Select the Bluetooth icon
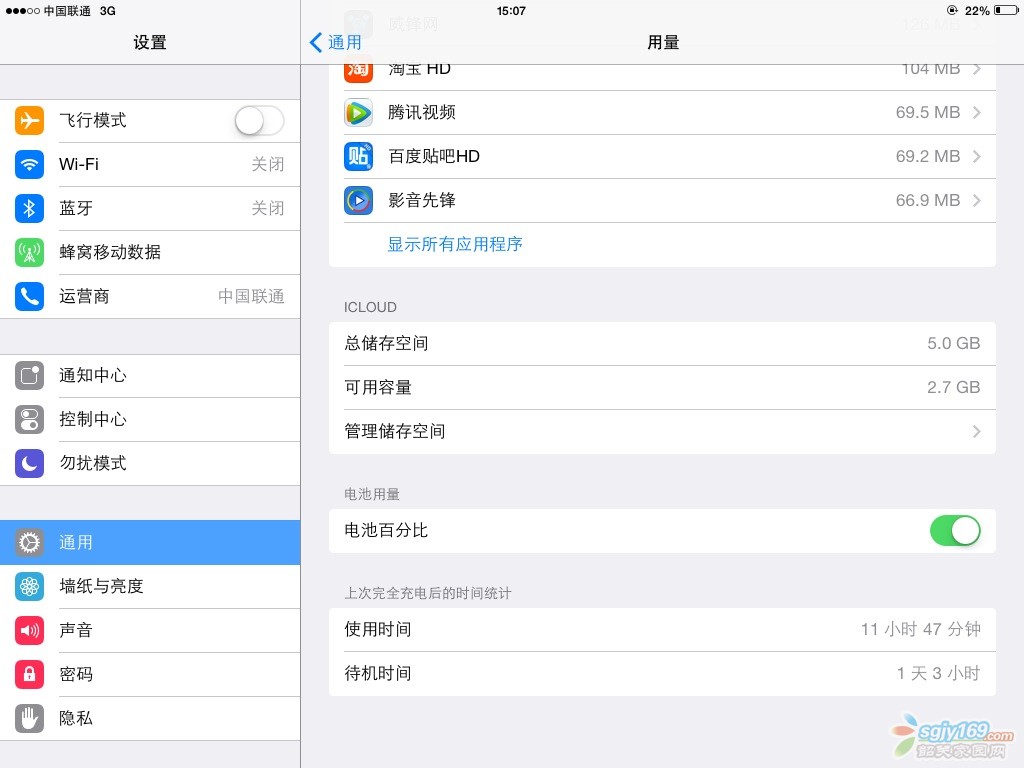Screen dimensions: 1024x768 [x=30, y=208]
